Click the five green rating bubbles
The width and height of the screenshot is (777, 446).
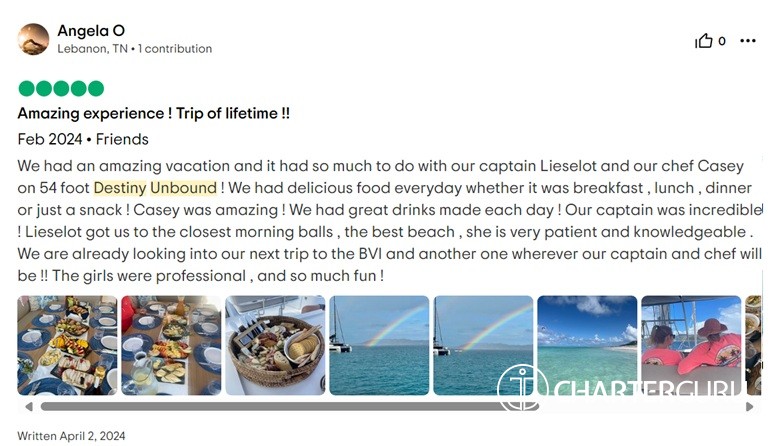(61, 88)
